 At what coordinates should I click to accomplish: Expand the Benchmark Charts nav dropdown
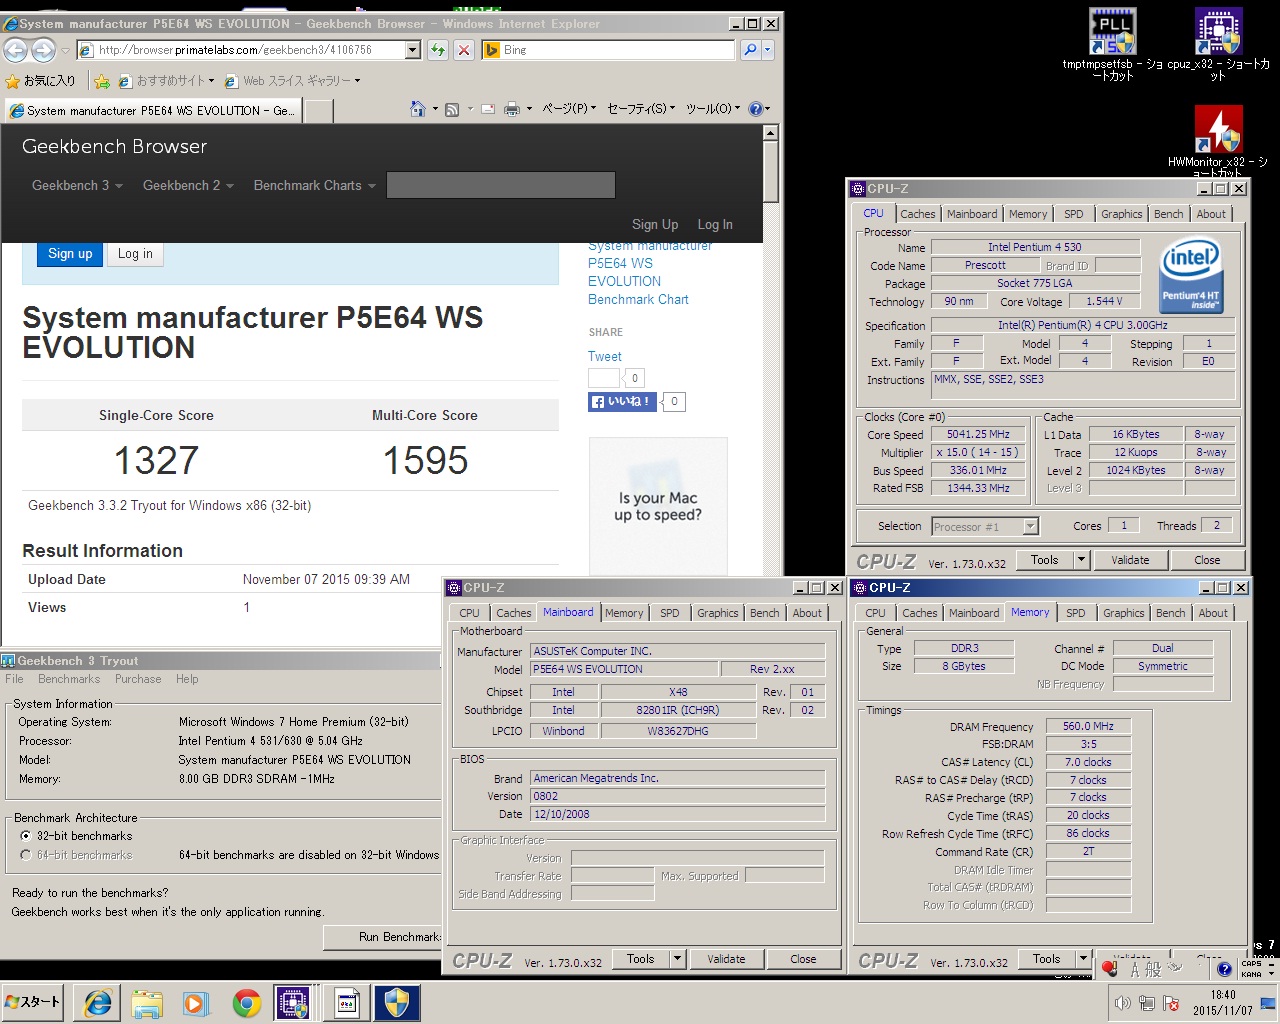tap(315, 185)
